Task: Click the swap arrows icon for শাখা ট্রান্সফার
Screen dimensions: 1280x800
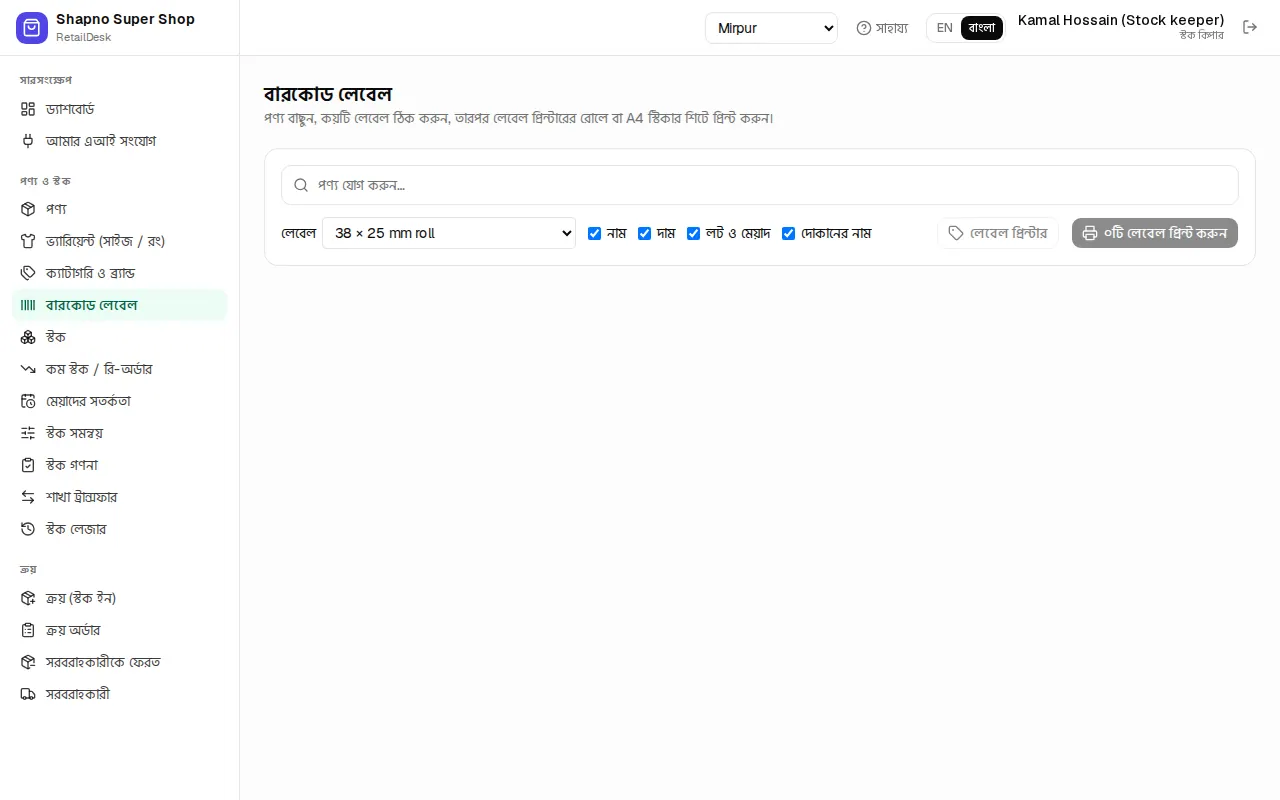Action: [28, 497]
